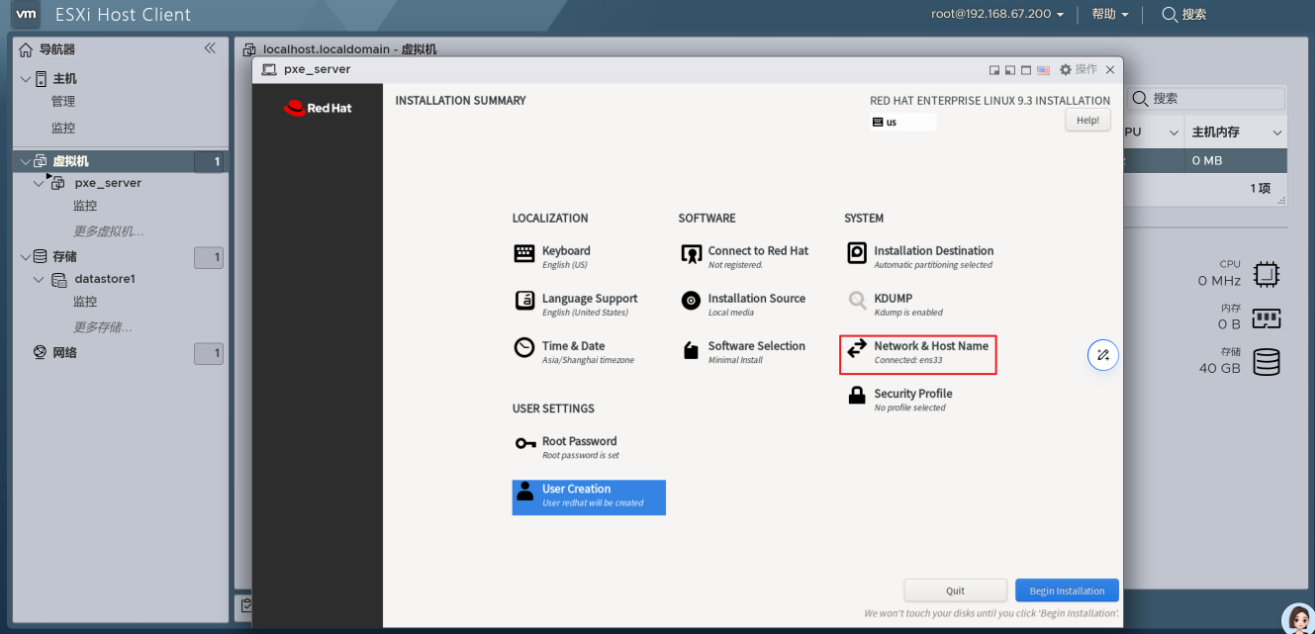Select datastore1 in the navigator tree
Viewport: 1315px width, 634px height.
(x=104, y=279)
